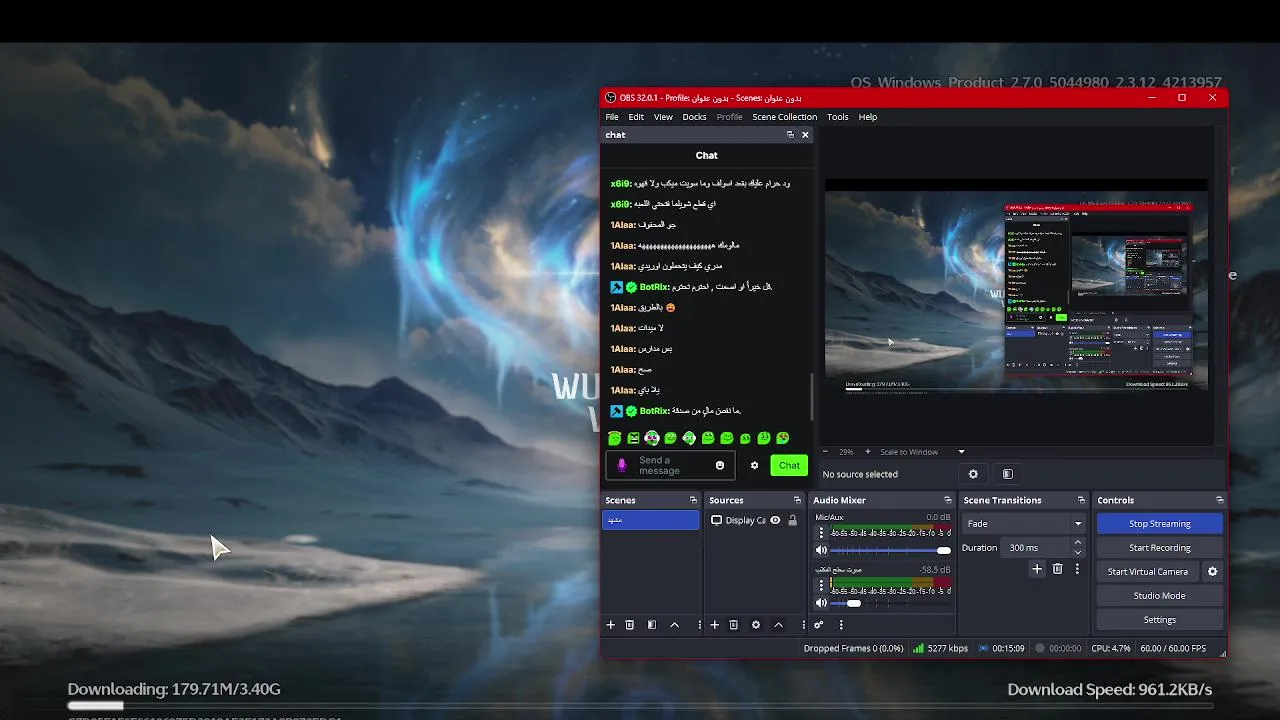Open the Scene Collection menu
The image size is (1280, 720).
(x=784, y=117)
